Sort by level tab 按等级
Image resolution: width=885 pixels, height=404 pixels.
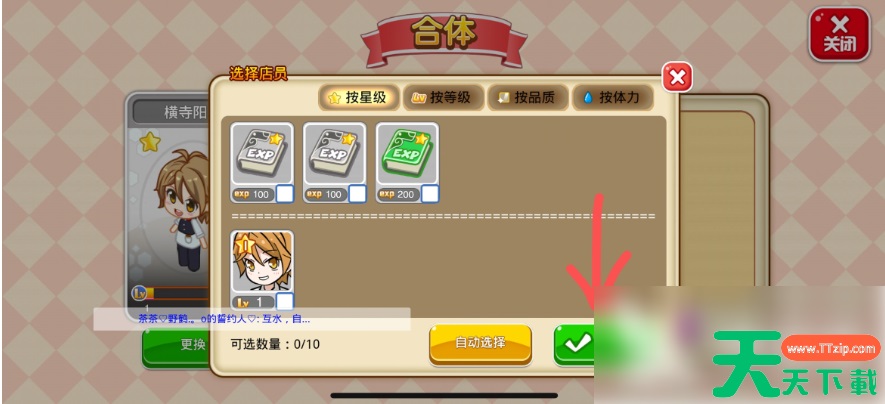pos(443,98)
